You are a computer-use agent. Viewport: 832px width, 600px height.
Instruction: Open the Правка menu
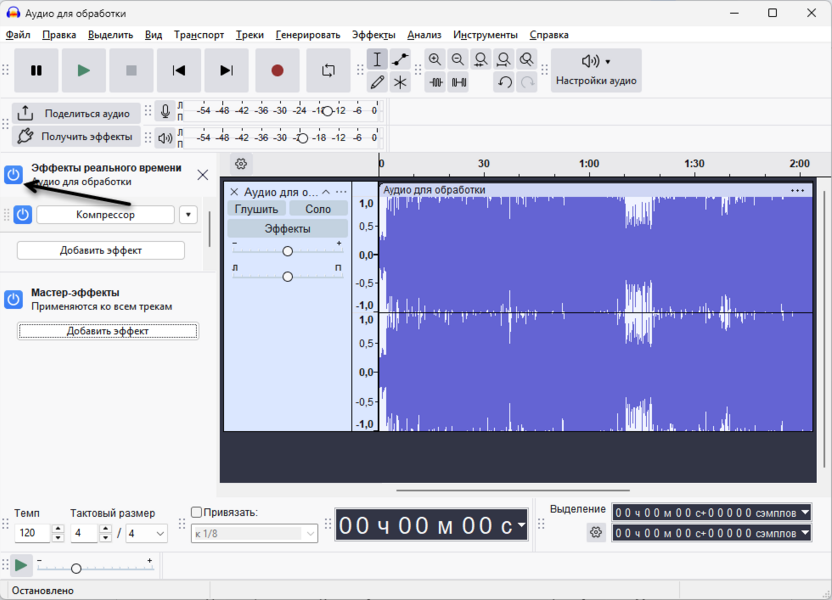[59, 35]
